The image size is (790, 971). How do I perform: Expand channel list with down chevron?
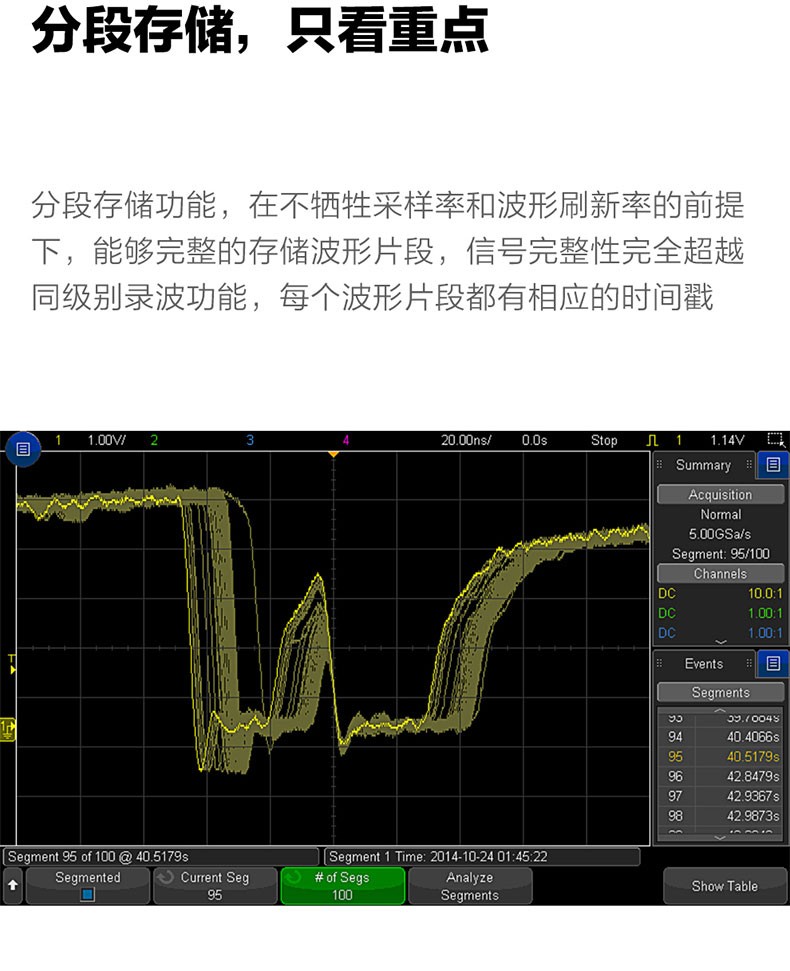coord(720,643)
